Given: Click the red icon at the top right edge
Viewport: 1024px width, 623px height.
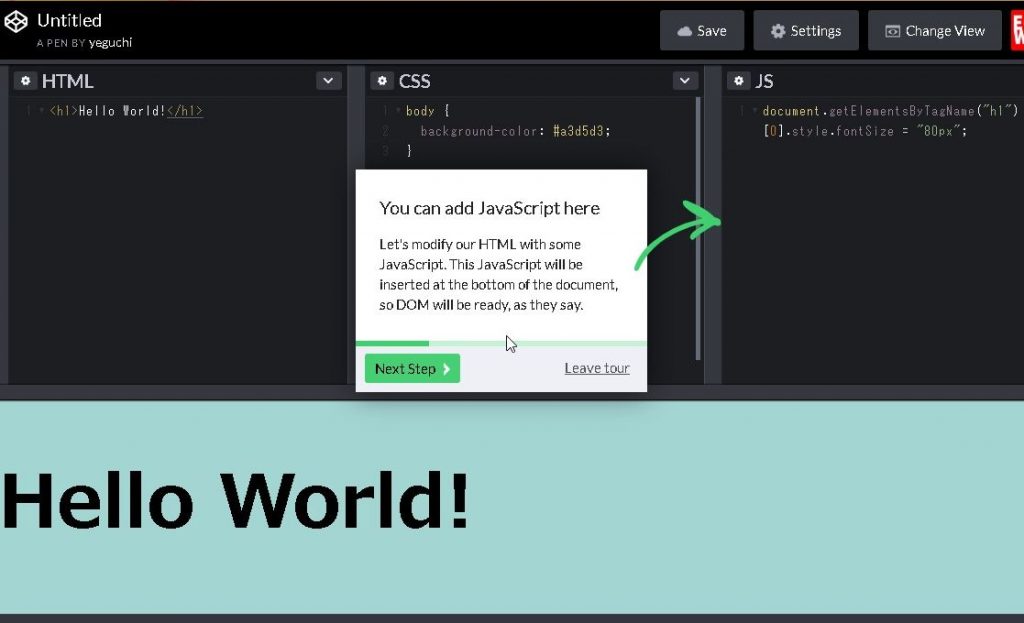Looking at the screenshot, I should (x=1016, y=30).
